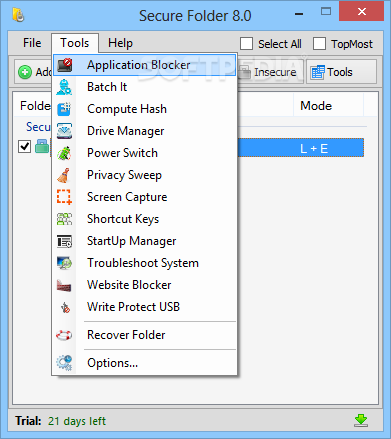Choose Application Blocker from Tools menu
391x439 pixels.
tap(144, 65)
